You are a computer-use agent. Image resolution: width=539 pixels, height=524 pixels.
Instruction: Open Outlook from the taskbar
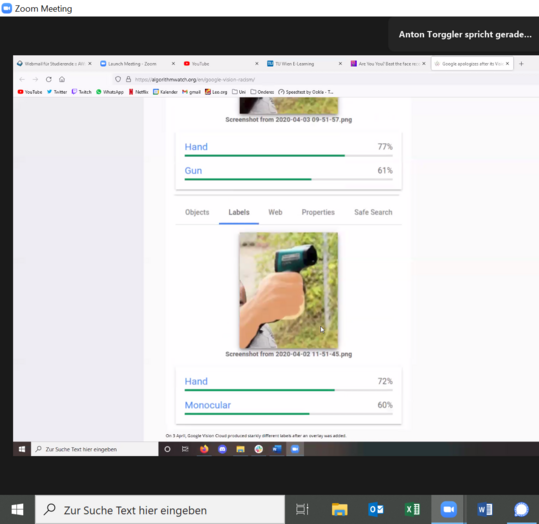point(376,509)
